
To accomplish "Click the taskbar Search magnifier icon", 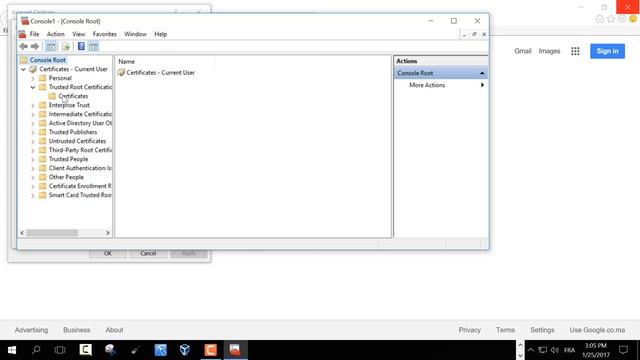I will point(36,350).
